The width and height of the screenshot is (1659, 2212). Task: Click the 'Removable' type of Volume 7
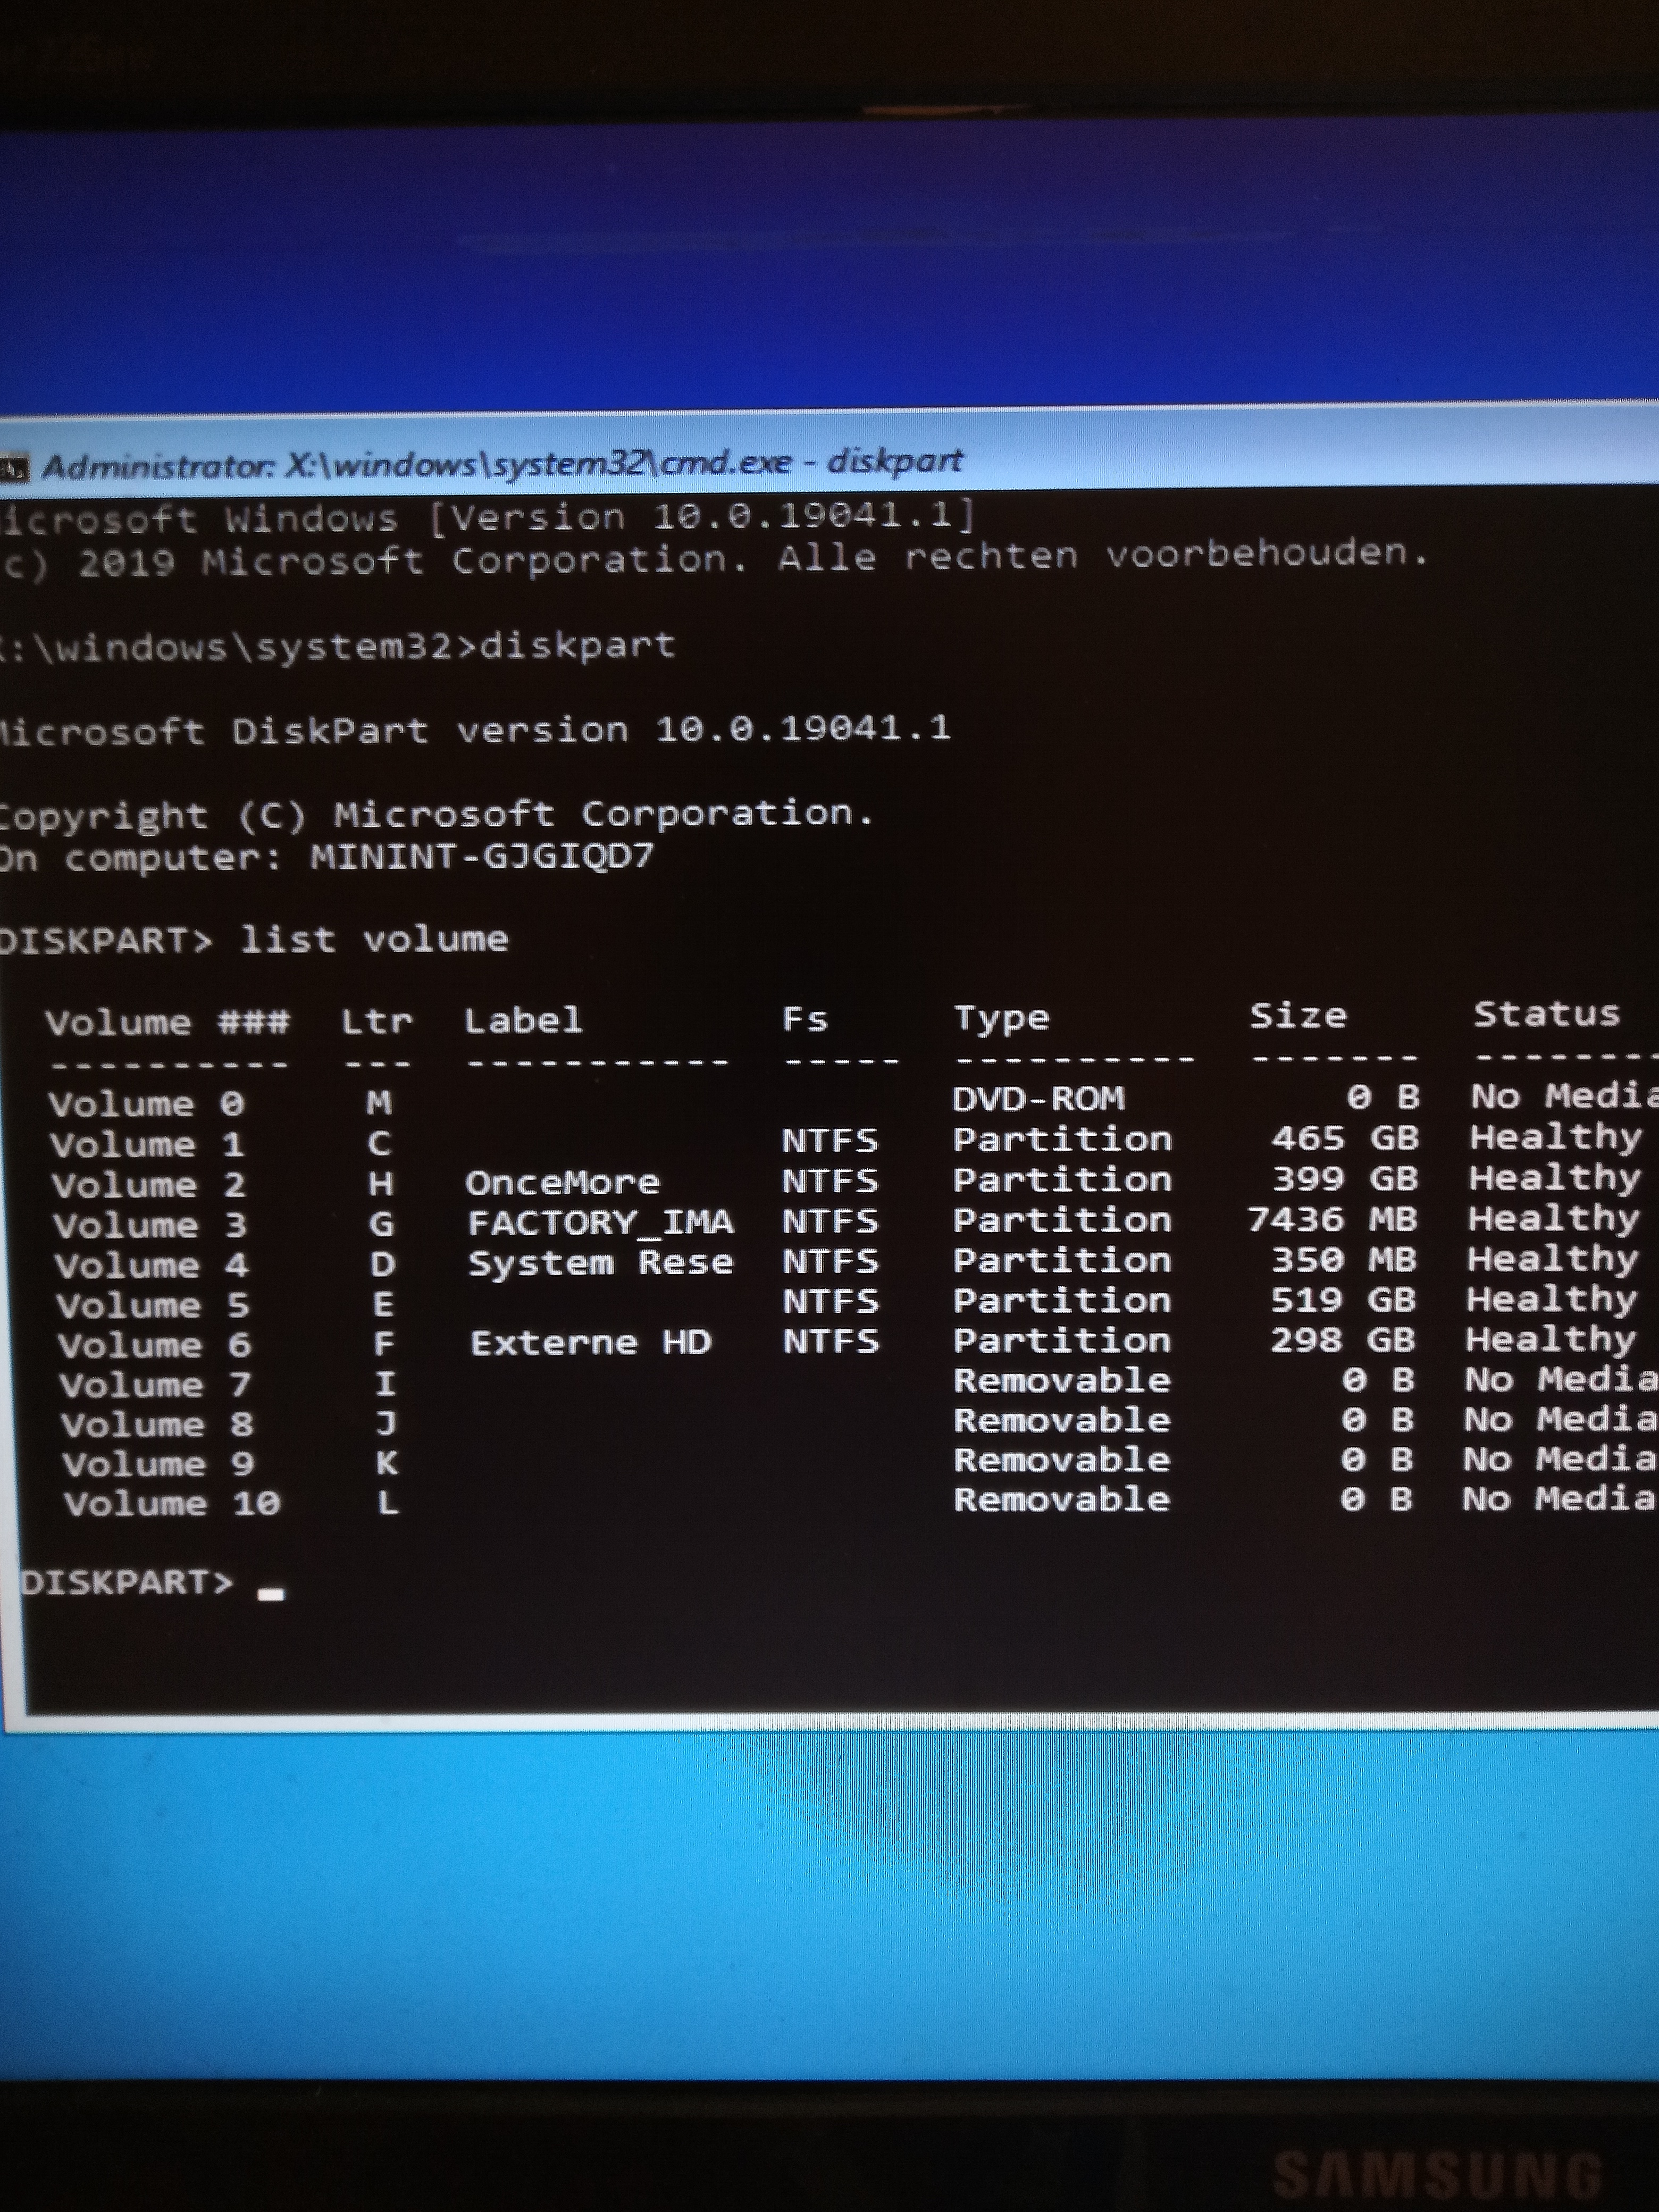point(1061,1380)
